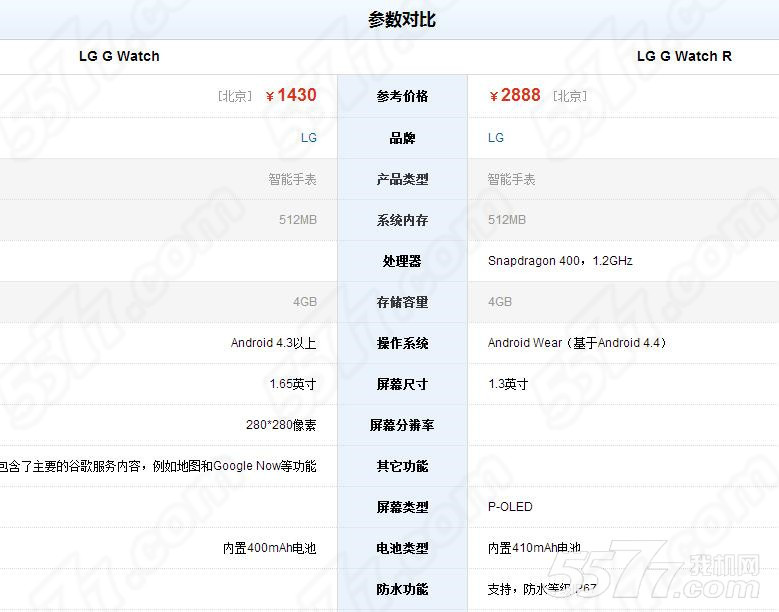This screenshot has width=779, height=612.
Task: Click the [北京] label beside ¥1430
Action: point(235,96)
